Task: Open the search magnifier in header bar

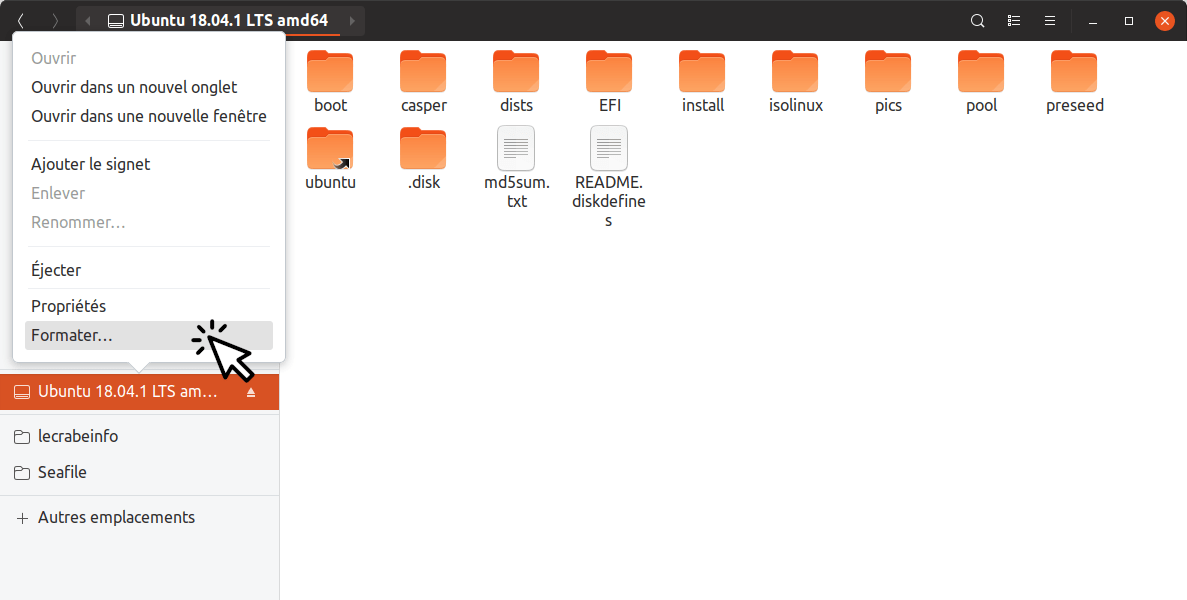Action: pos(978,21)
